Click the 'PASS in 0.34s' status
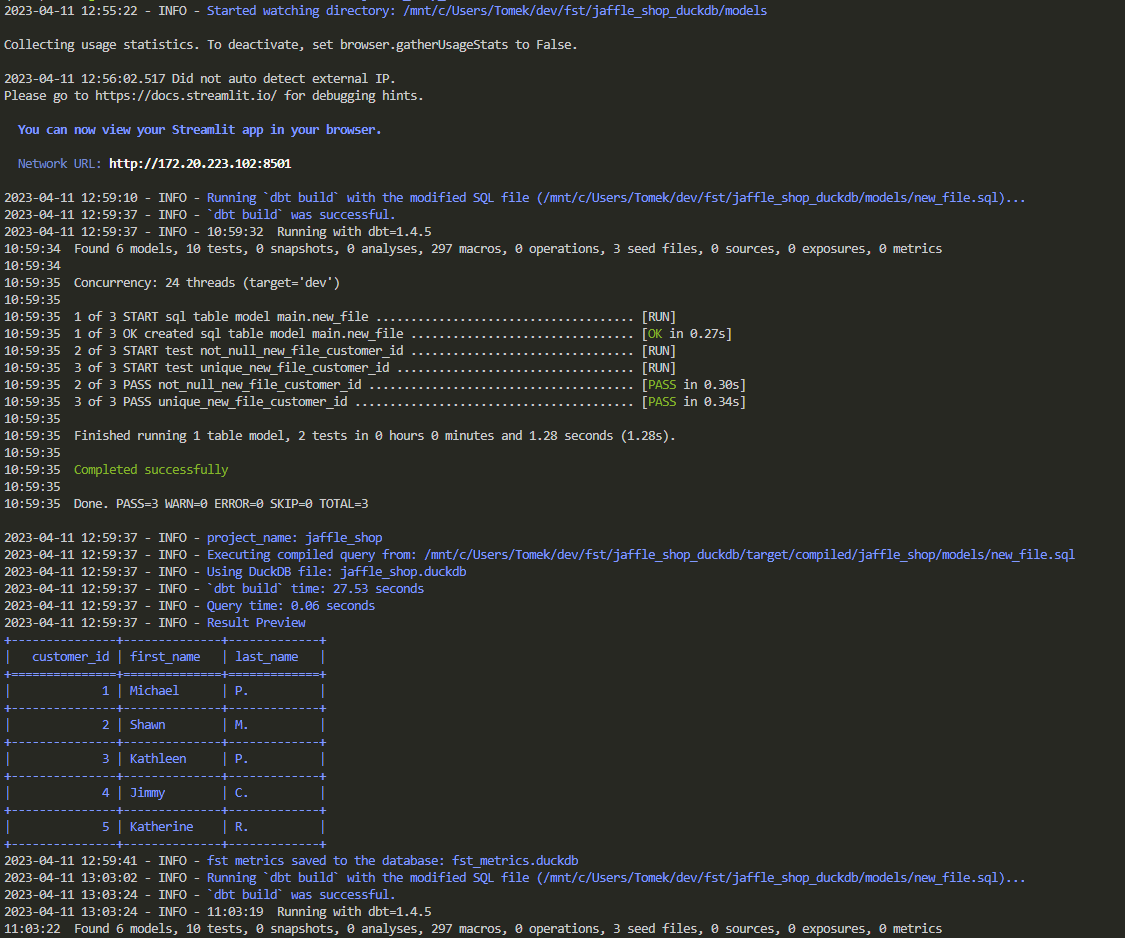 694,402
